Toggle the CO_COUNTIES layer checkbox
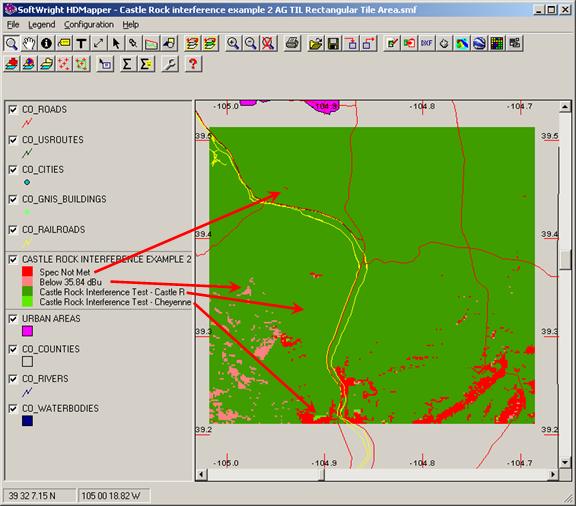Screen dimensions: 576x506 pyautogui.click(x=13, y=349)
